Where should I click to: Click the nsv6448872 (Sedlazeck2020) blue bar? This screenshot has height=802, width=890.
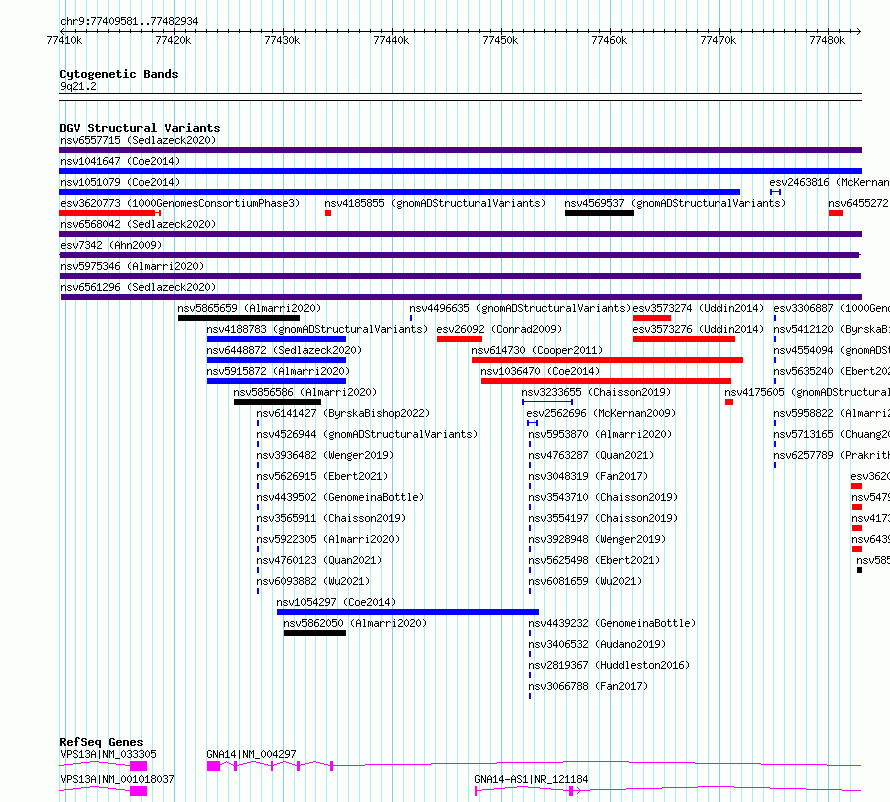[x=276, y=360]
